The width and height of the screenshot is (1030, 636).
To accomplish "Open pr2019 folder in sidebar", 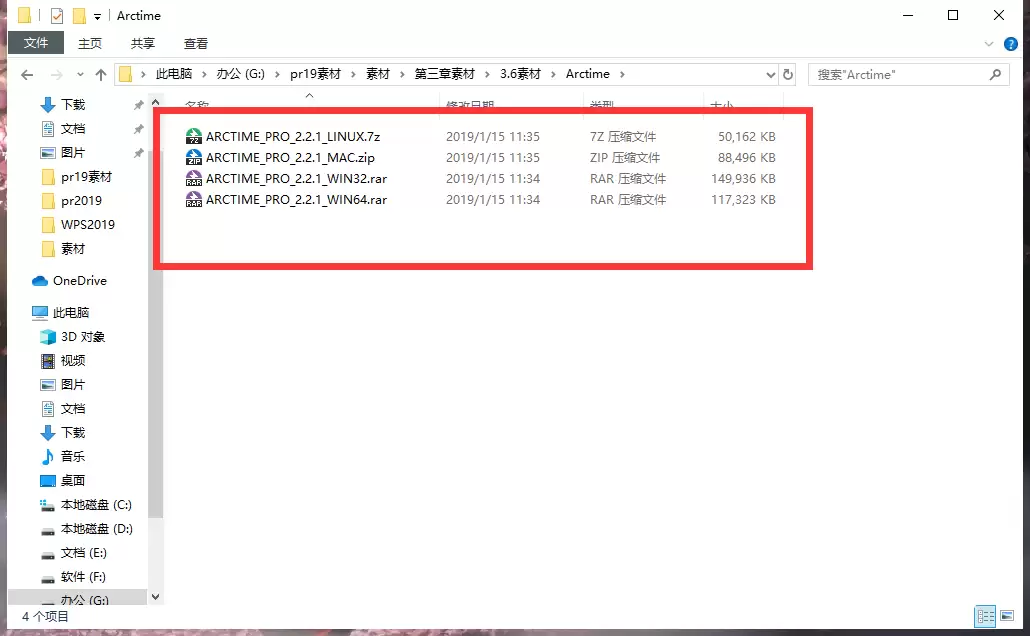I will (x=81, y=201).
